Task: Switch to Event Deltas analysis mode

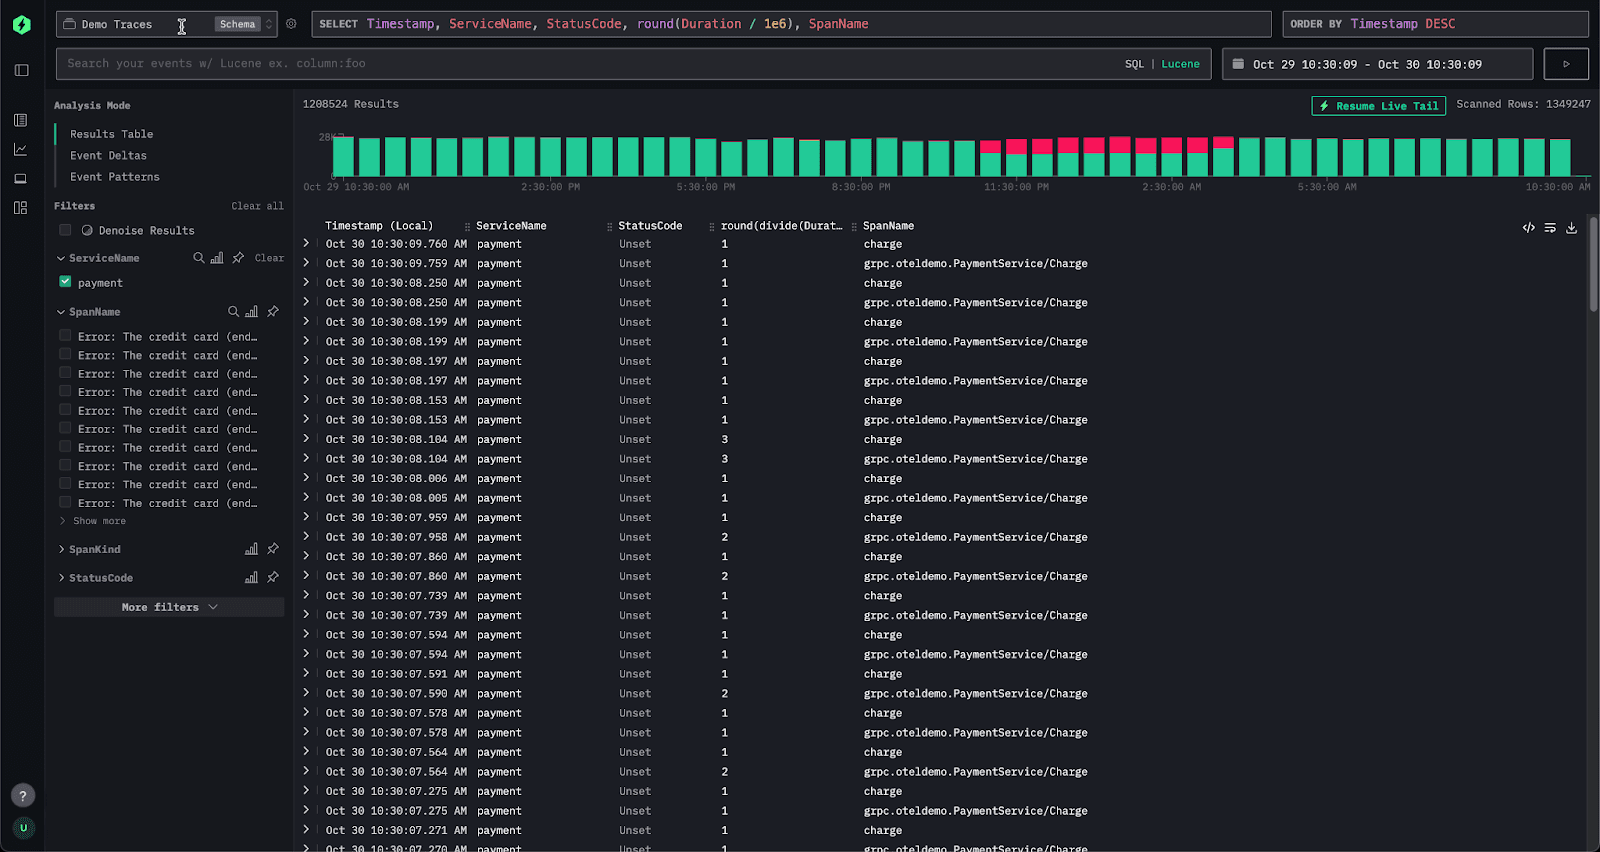Action: tap(108, 156)
